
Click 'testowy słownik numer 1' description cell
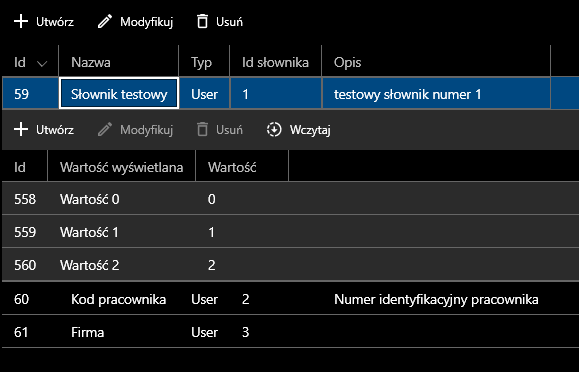coord(436,94)
